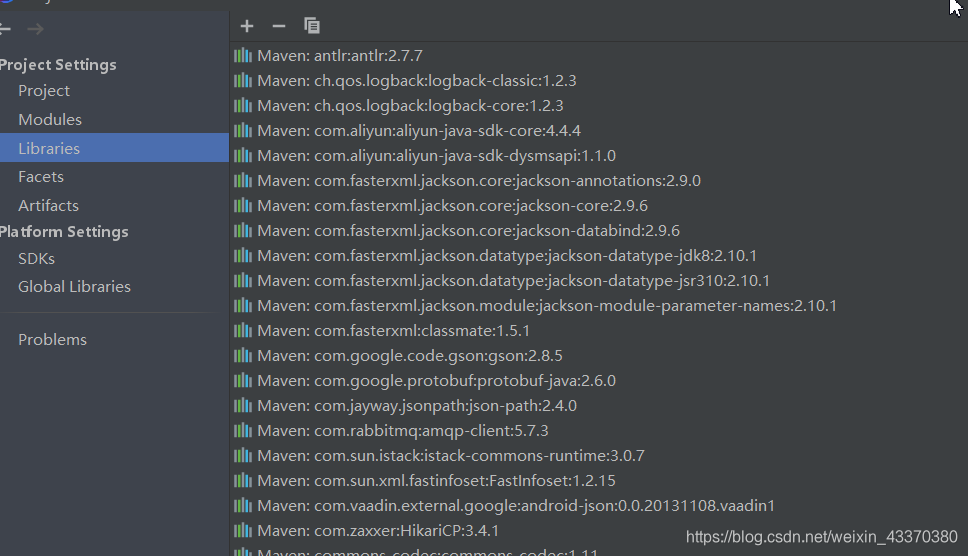Click library icon beside antlr:antlr:2.7.7
Screen dimensions: 968x556
coord(243,56)
